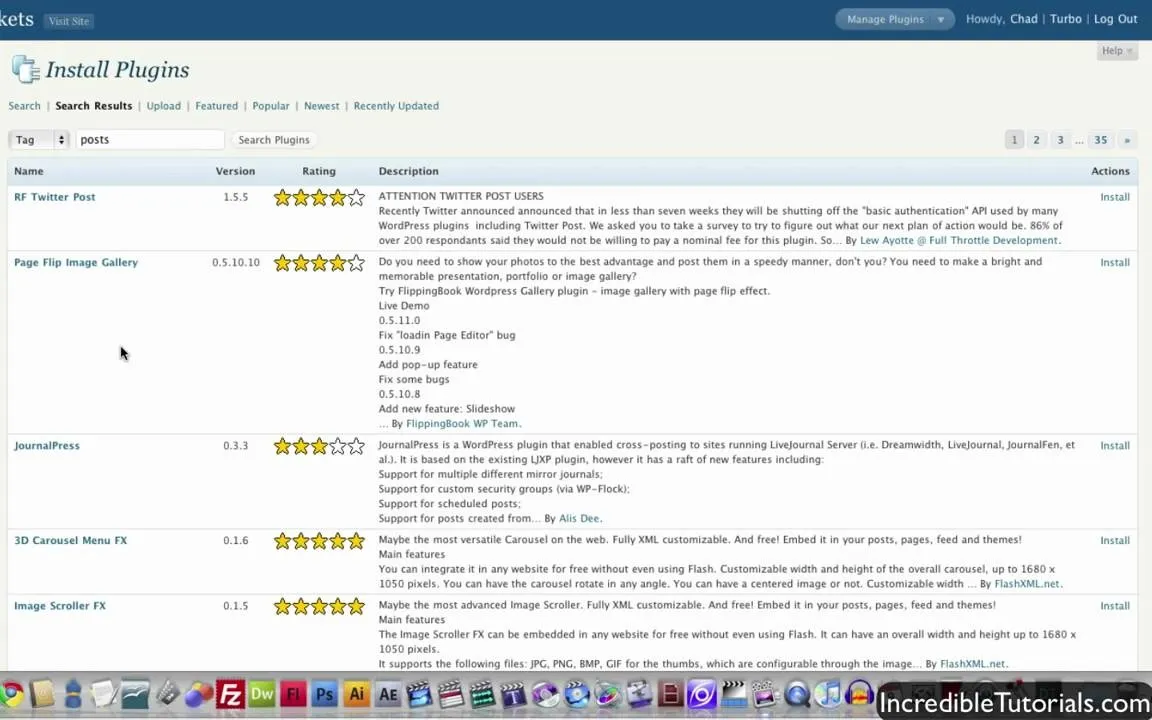Go to results page 3
The height and width of the screenshot is (720, 1152).
1060,140
